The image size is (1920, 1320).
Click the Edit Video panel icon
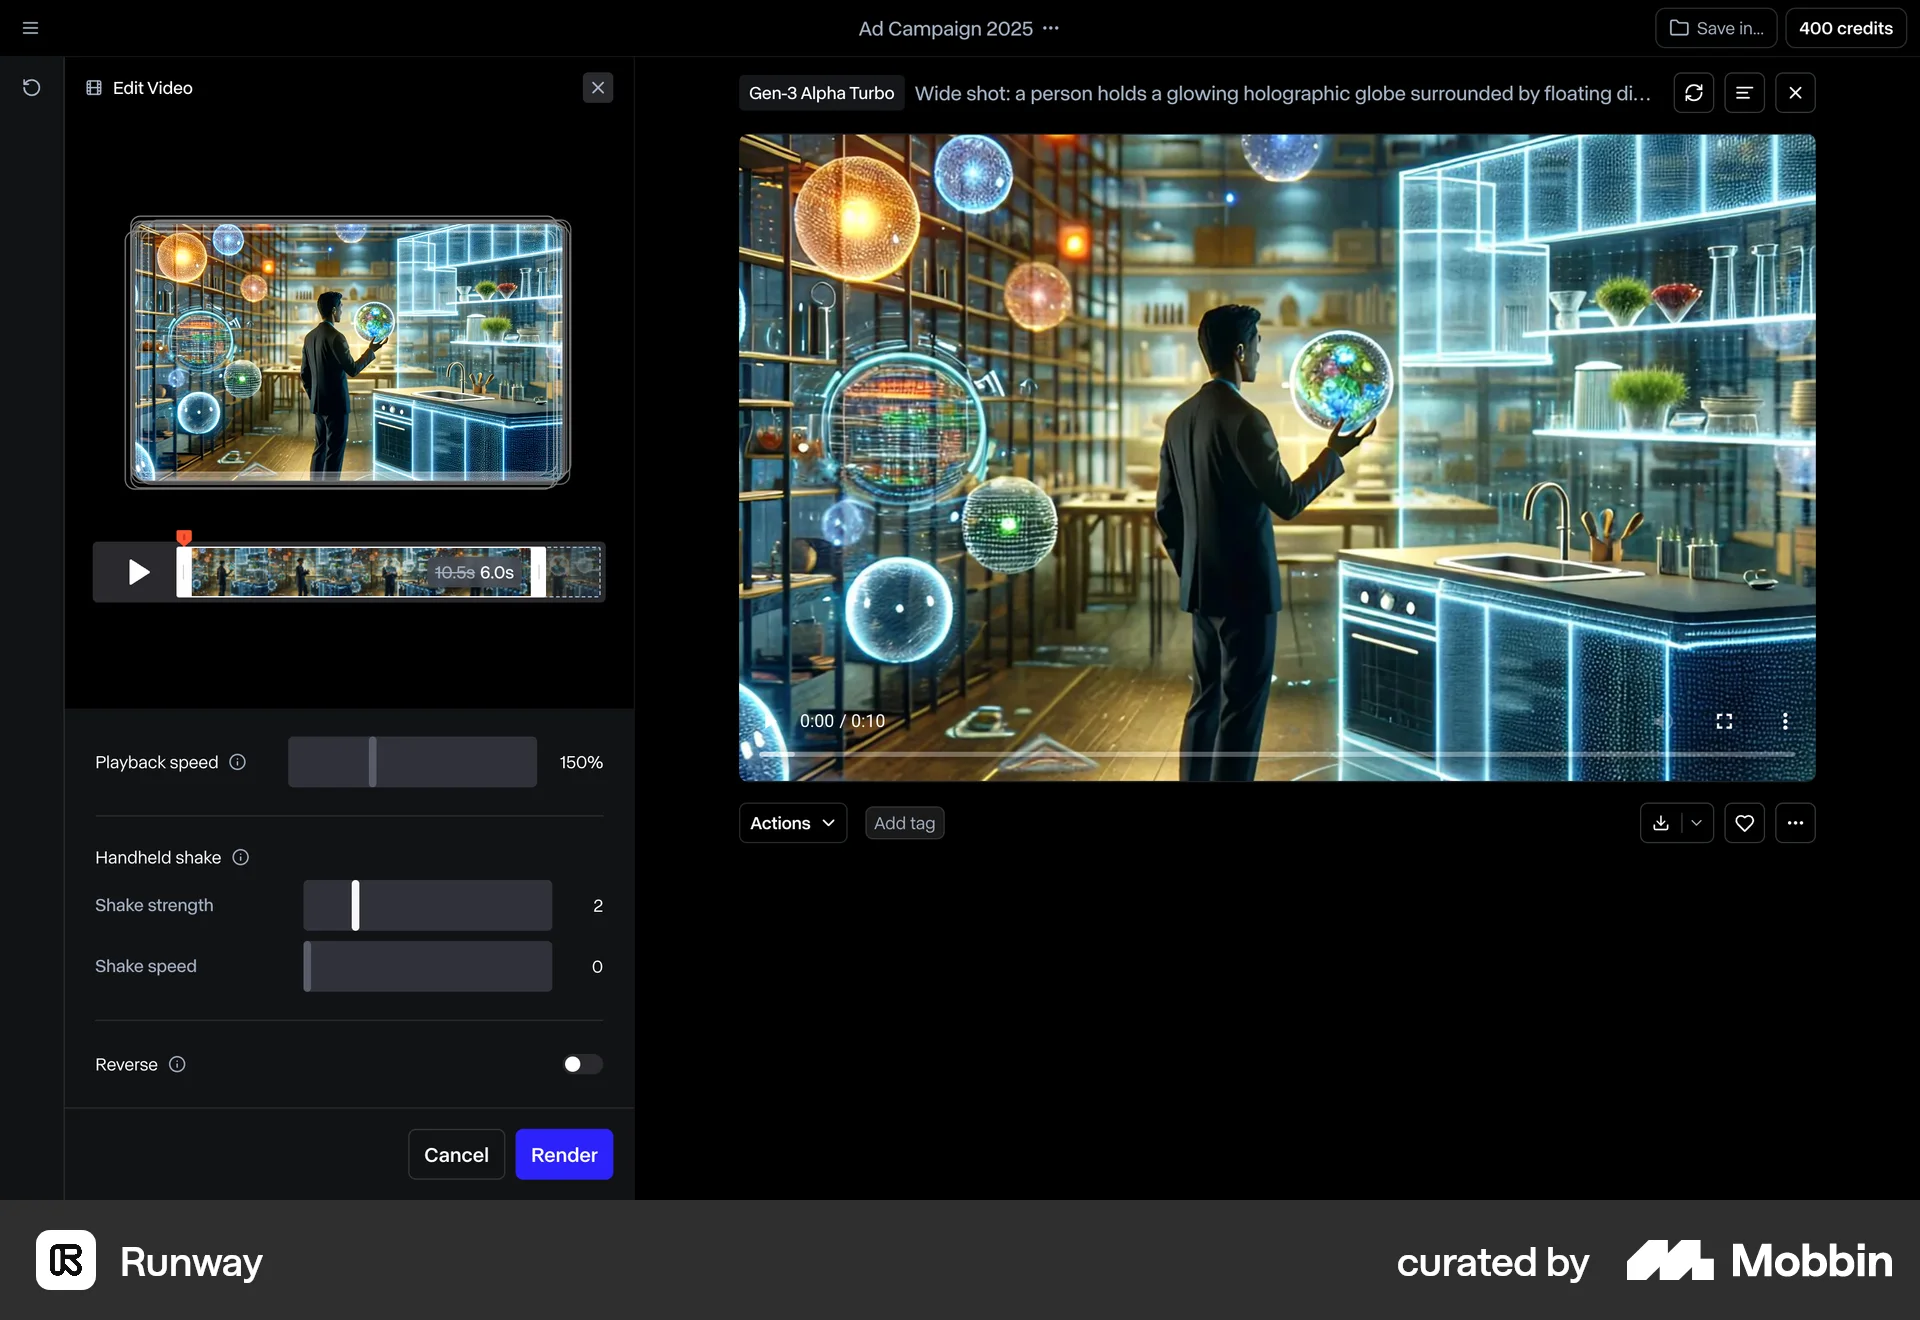click(x=95, y=88)
